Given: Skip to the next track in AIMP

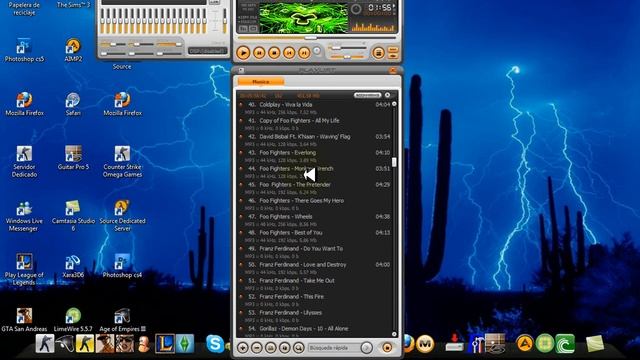Looking at the screenshot, I should pyautogui.click(x=304, y=53).
